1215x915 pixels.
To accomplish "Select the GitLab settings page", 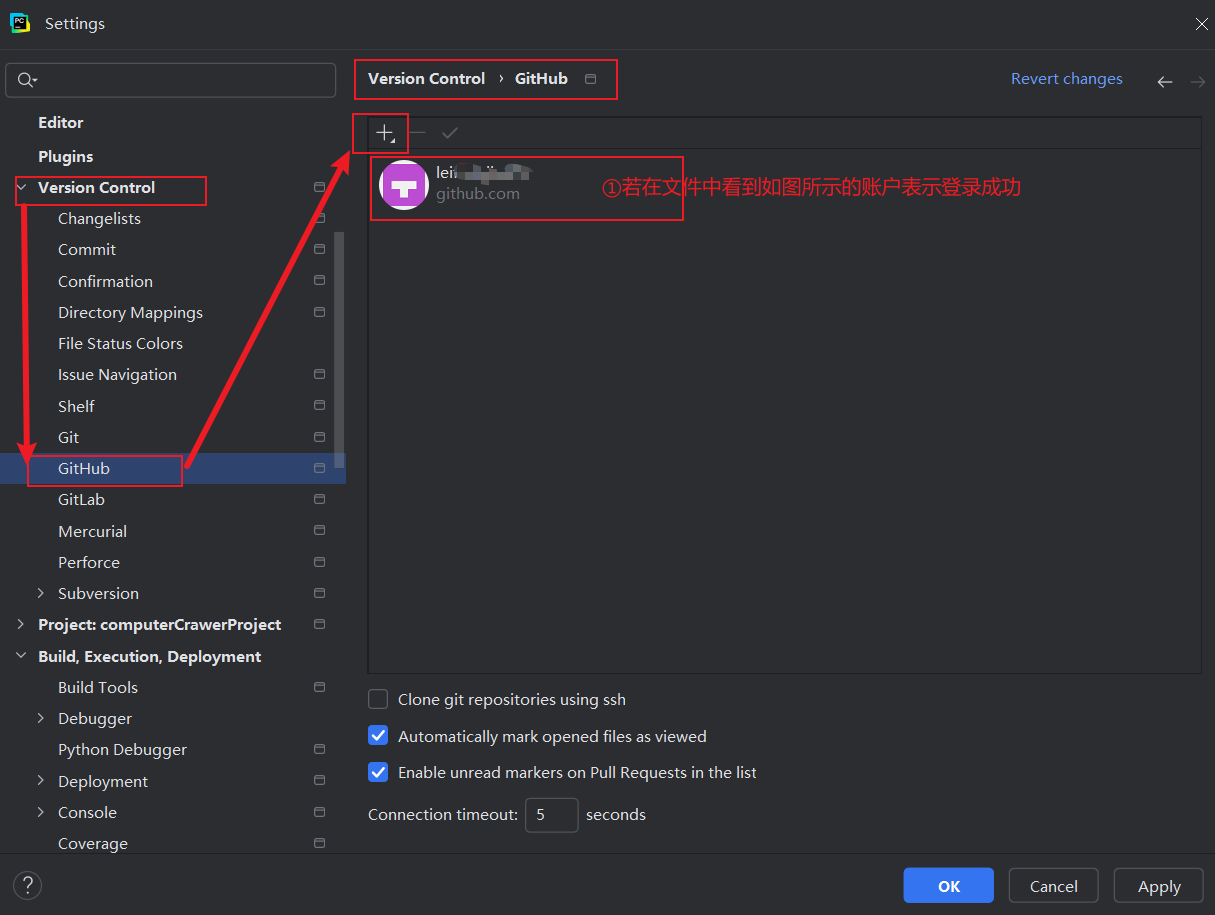I will coord(81,499).
